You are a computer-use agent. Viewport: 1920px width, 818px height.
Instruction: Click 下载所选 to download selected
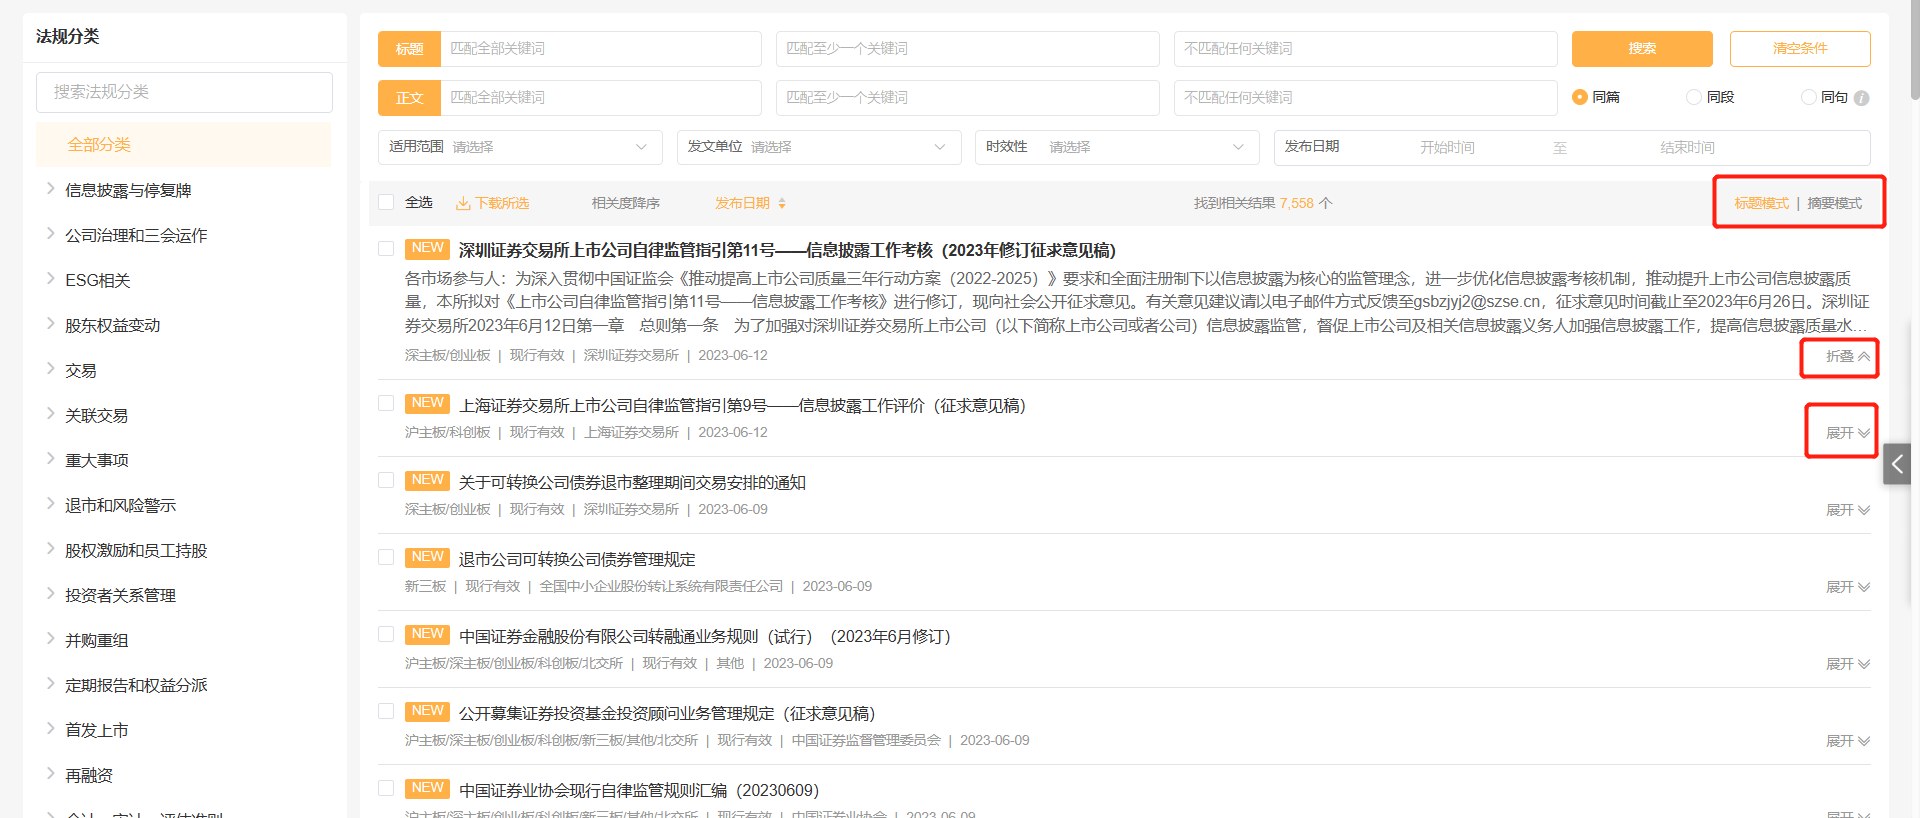502,203
